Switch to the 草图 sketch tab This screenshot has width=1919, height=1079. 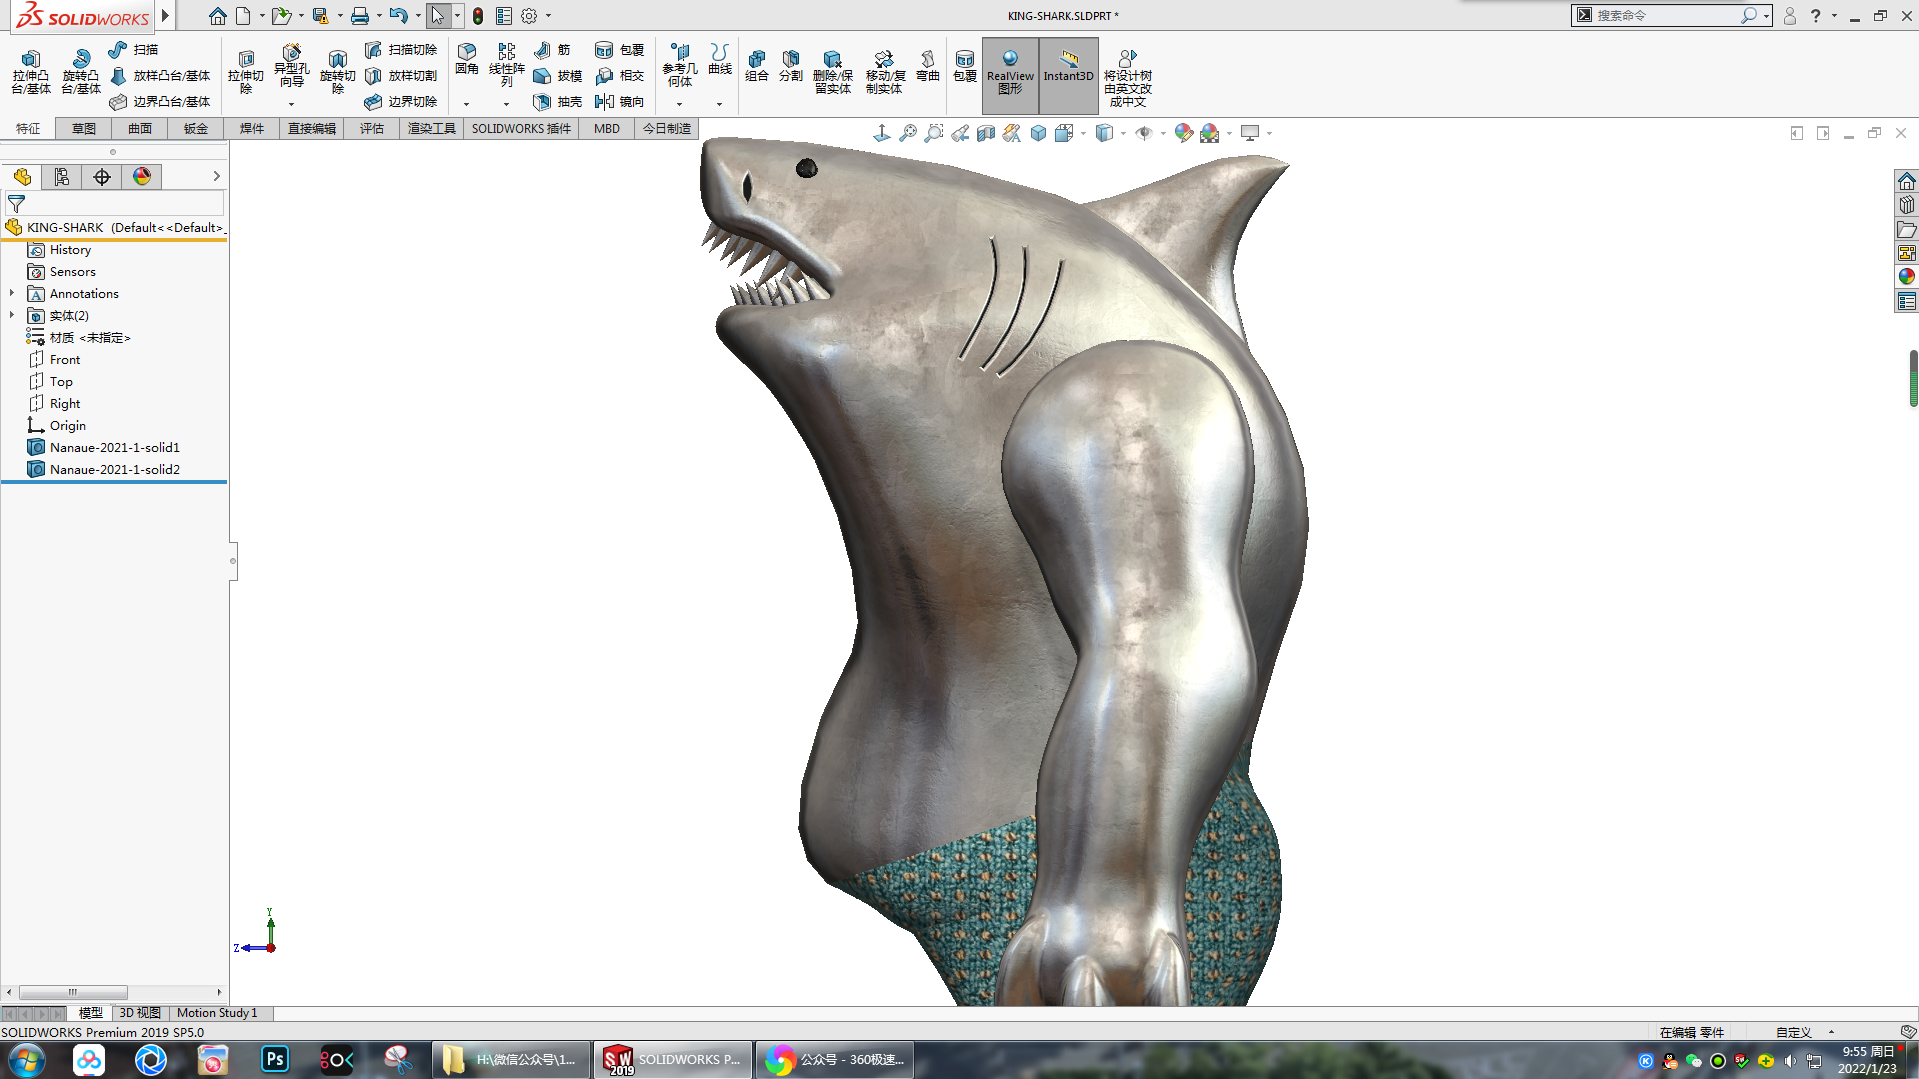click(84, 128)
